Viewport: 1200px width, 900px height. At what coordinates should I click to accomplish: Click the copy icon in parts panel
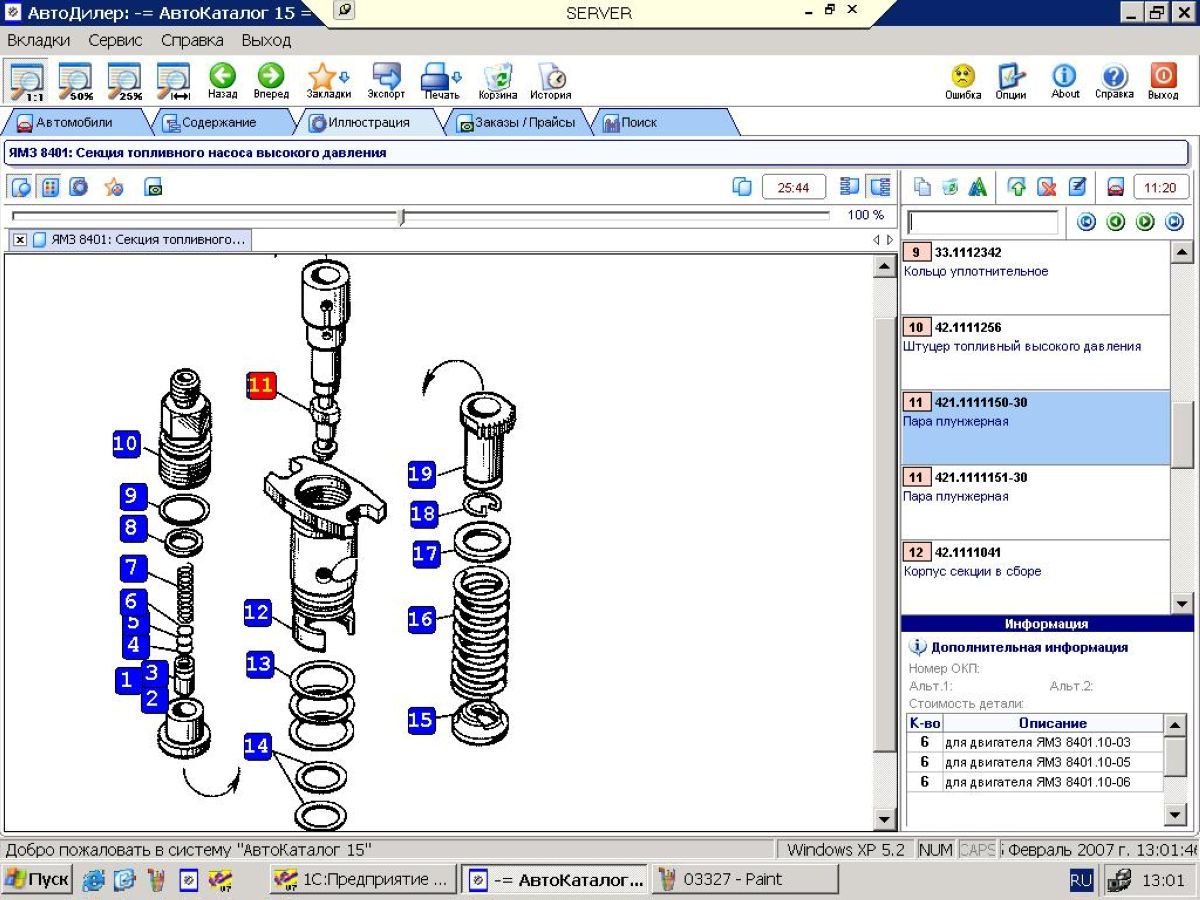pyautogui.click(x=922, y=187)
